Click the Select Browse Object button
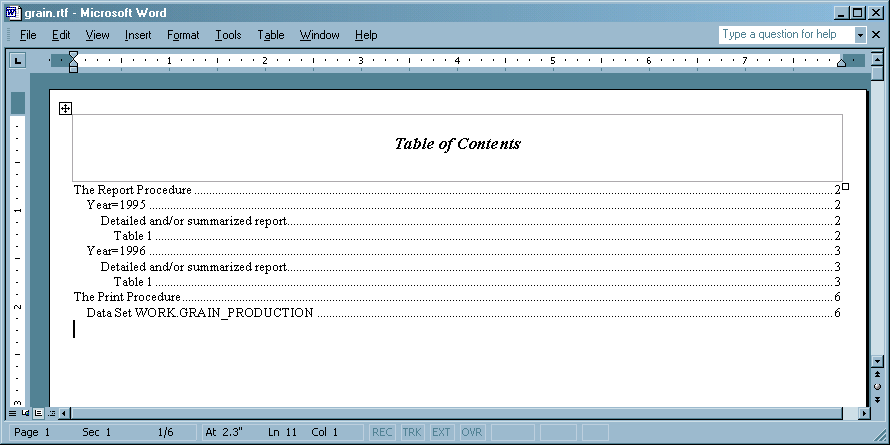Viewport: 890px width, 445px height. 875,385
